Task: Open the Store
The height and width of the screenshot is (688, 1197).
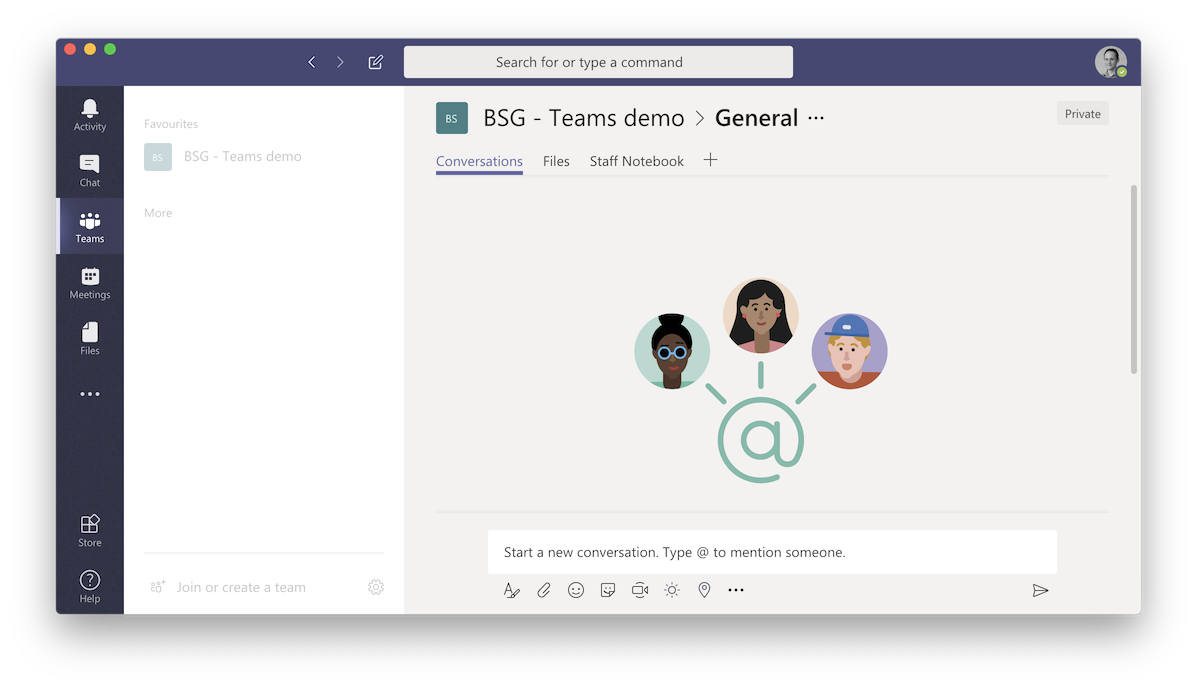Action: click(89, 530)
